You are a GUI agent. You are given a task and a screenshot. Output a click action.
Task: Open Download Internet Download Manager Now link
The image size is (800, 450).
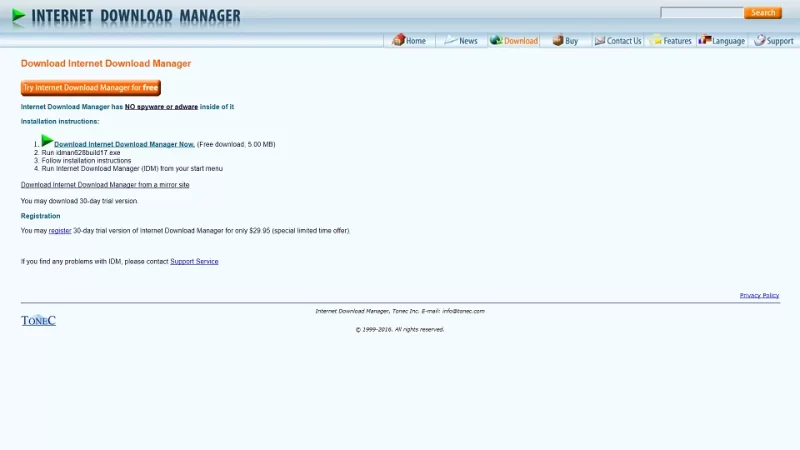[x=124, y=144]
